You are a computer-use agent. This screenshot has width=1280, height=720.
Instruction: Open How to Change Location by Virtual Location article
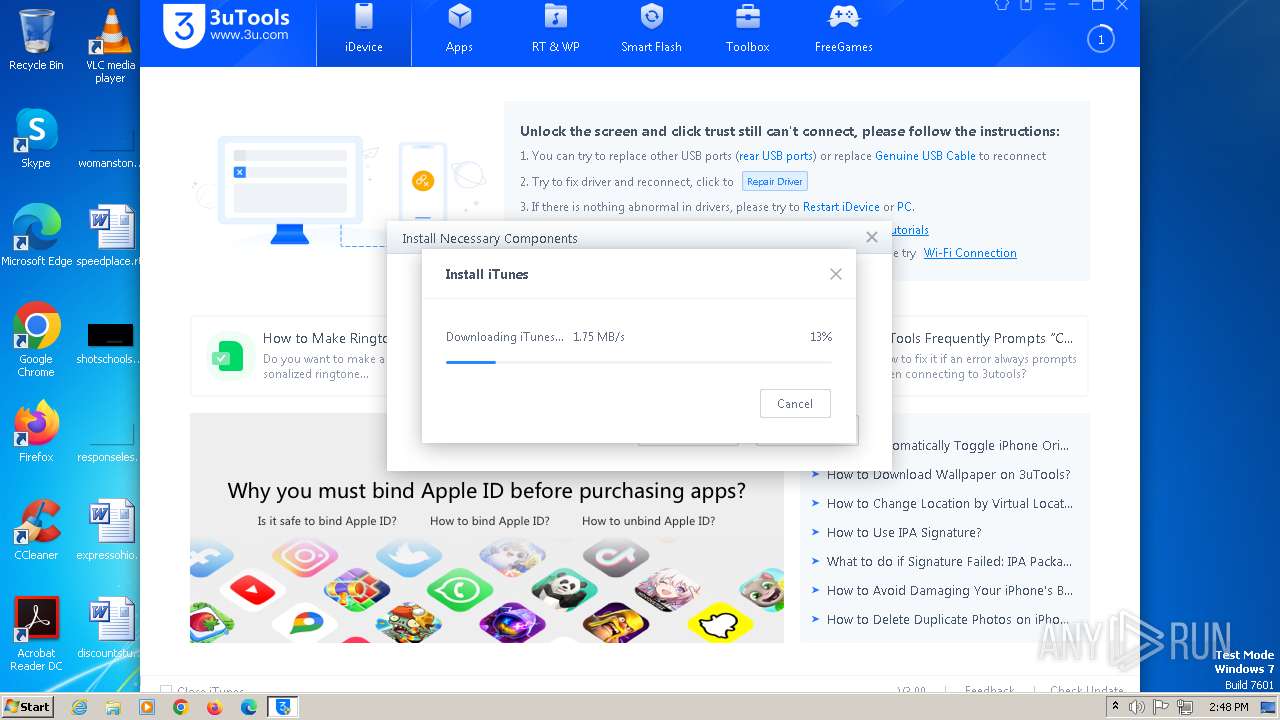(x=949, y=504)
